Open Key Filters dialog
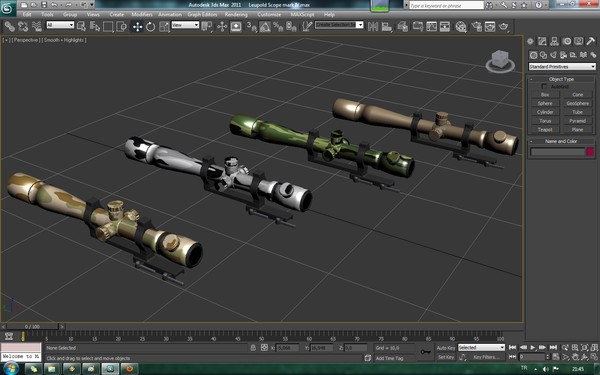600x375 pixels. pyautogui.click(x=486, y=357)
